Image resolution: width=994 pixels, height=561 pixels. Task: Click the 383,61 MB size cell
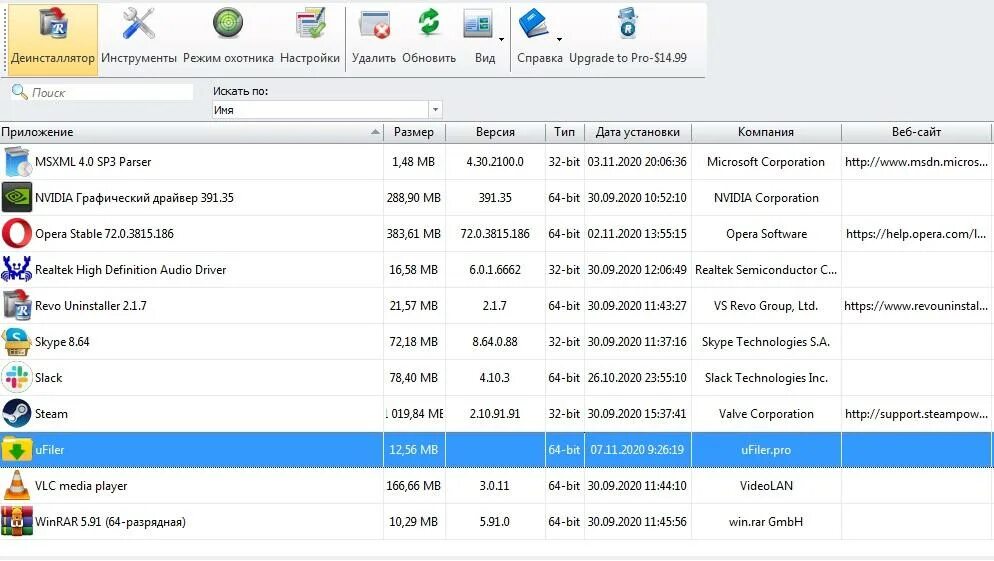coord(414,233)
